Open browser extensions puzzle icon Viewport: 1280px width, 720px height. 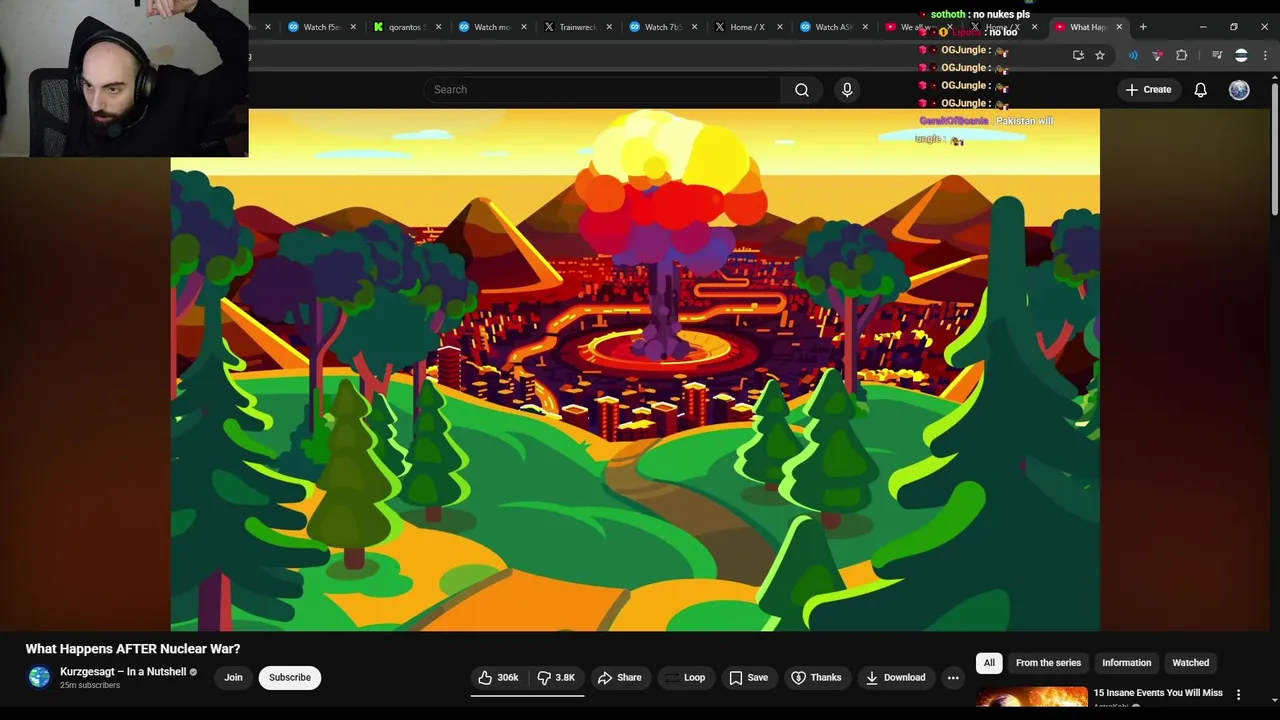tap(1181, 56)
